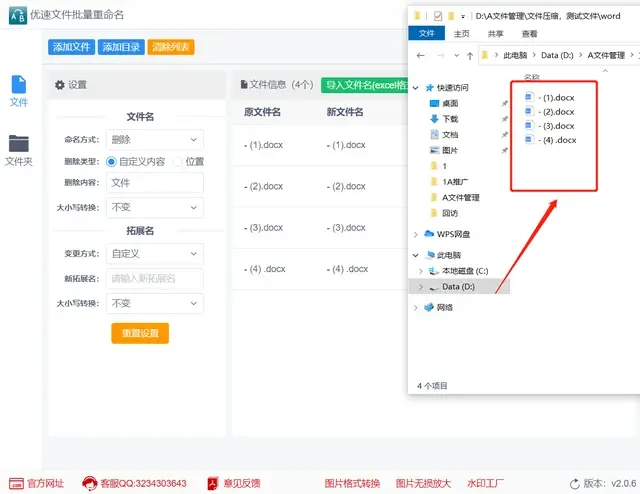
Task: Open the 主页 tab in Explorer ribbon
Action: click(462, 33)
